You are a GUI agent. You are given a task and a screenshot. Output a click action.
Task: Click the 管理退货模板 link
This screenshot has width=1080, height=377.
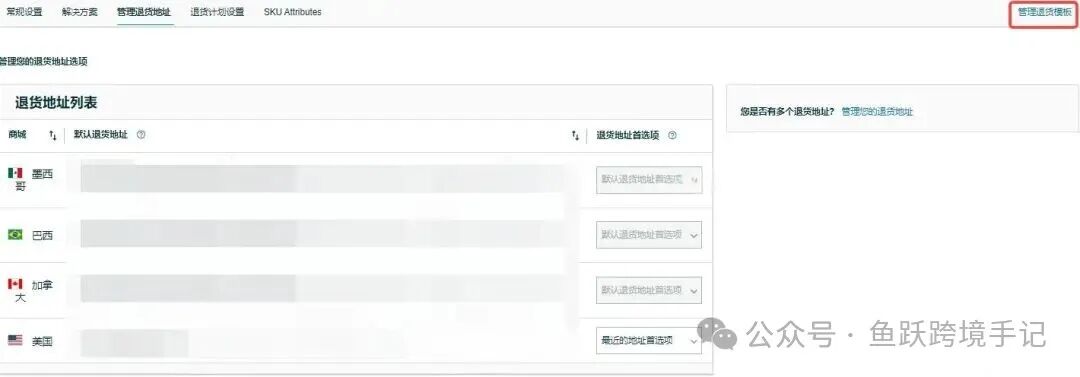click(x=1045, y=12)
